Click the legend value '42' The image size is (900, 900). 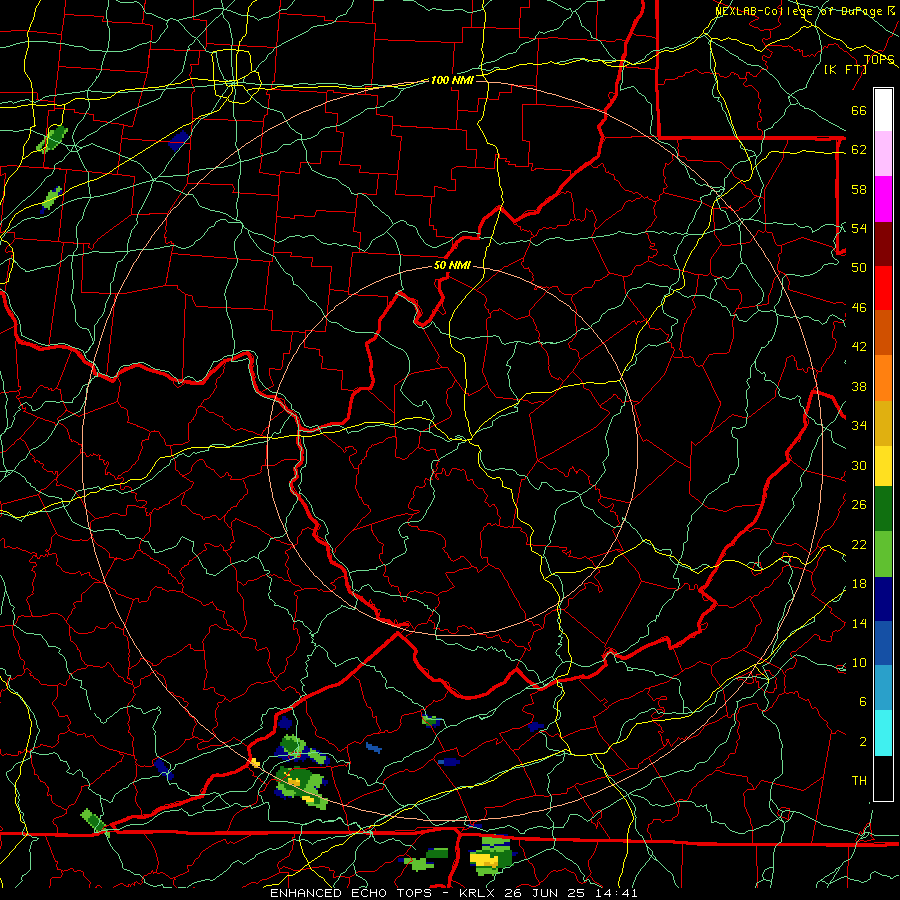point(859,347)
